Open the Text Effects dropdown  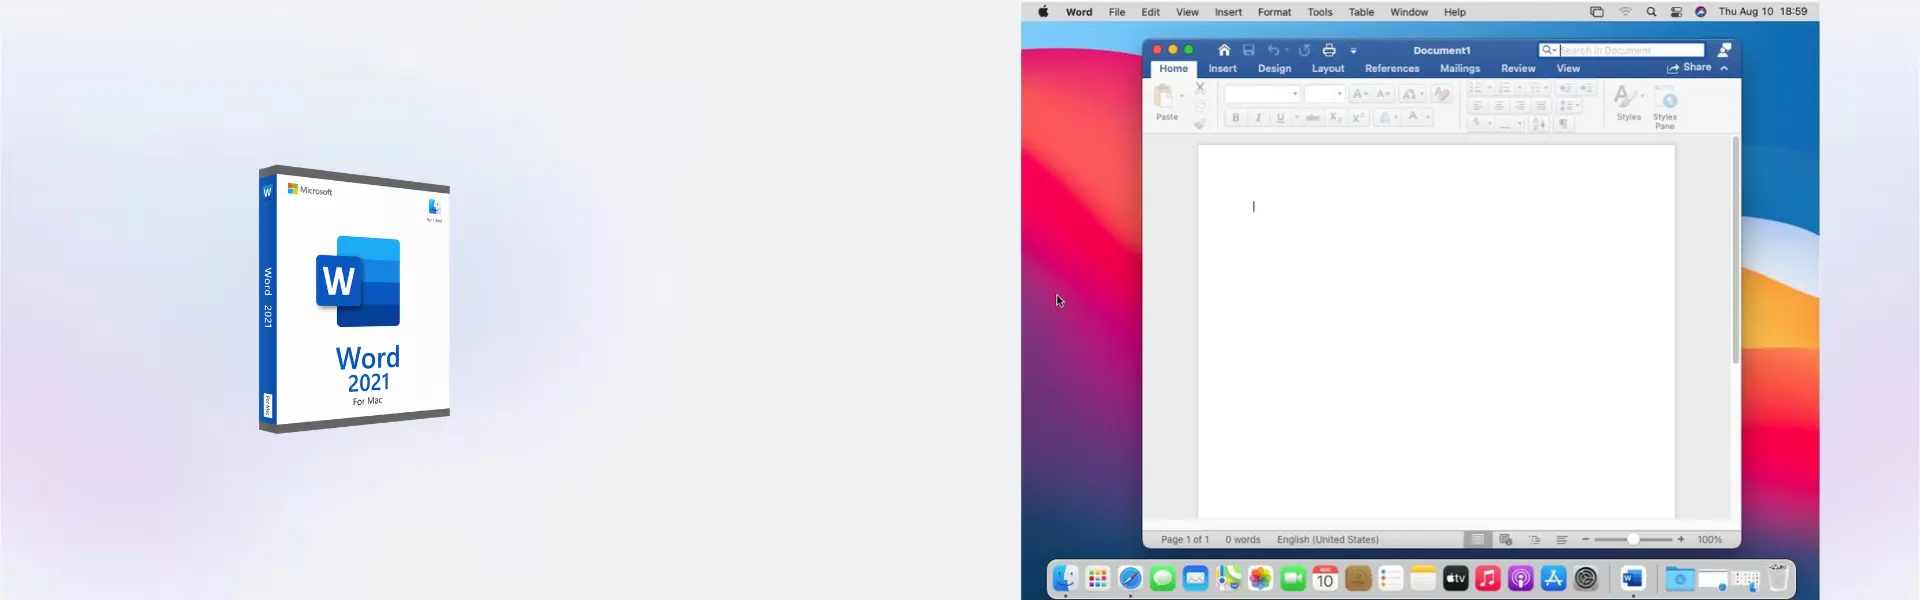tap(1387, 117)
